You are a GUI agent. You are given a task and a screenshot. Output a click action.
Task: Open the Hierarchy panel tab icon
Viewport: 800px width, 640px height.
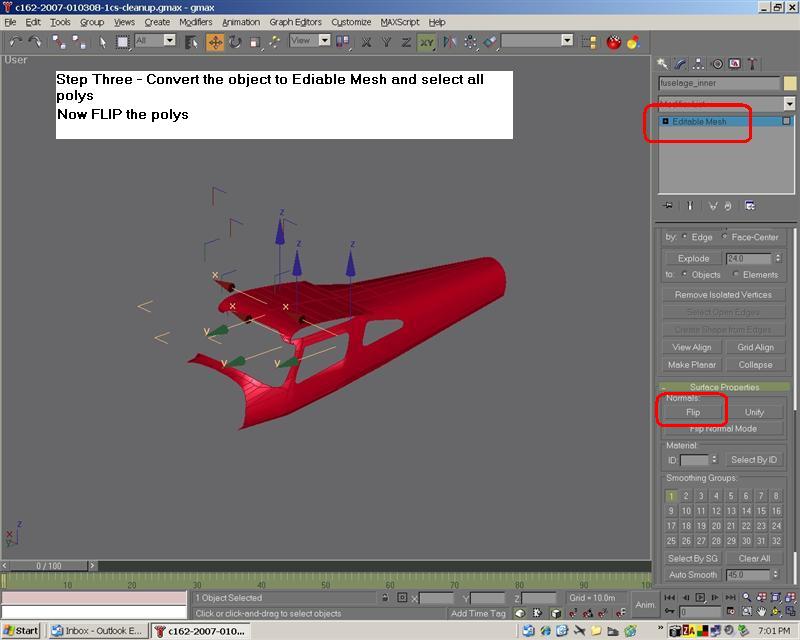click(x=698, y=64)
